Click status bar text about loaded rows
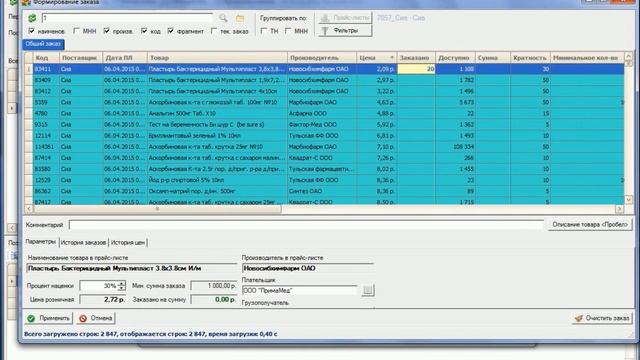The height and width of the screenshot is (360, 640). 151,334
